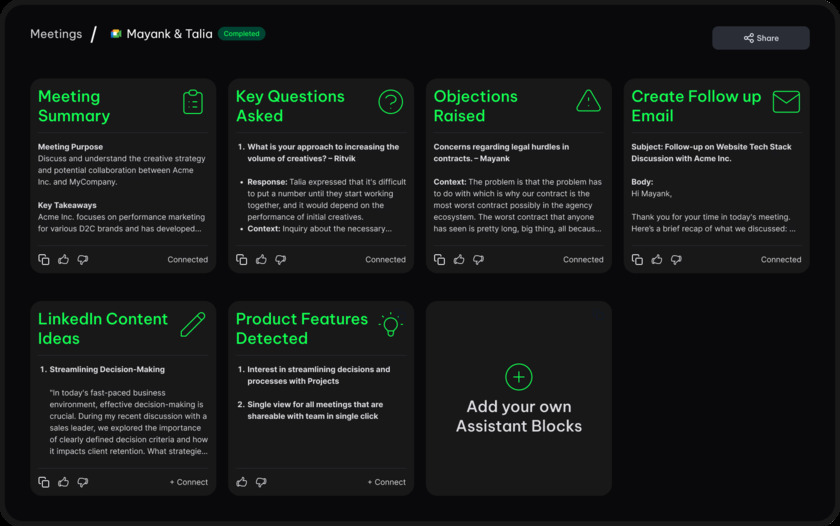Toggle Connected status on Key Questions Asked
The width and height of the screenshot is (840, 526).
[x=385, y=260]
